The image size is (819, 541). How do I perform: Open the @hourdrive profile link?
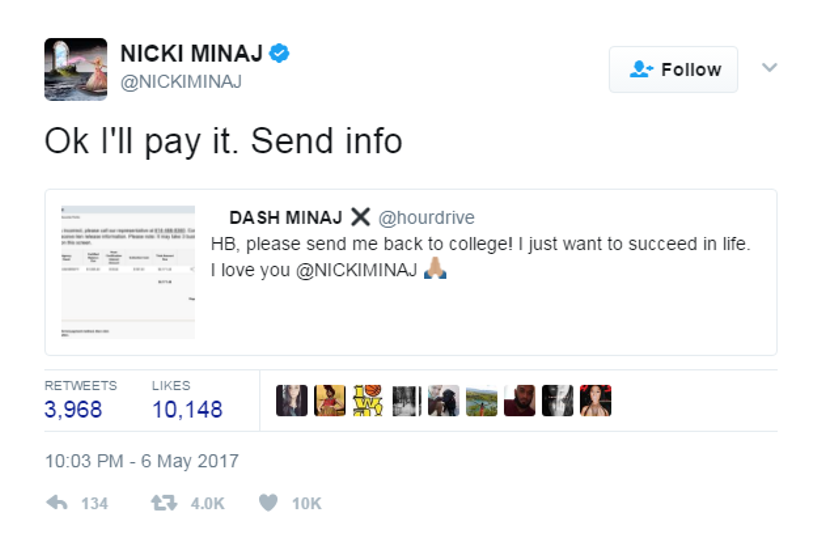coord(426,217)
